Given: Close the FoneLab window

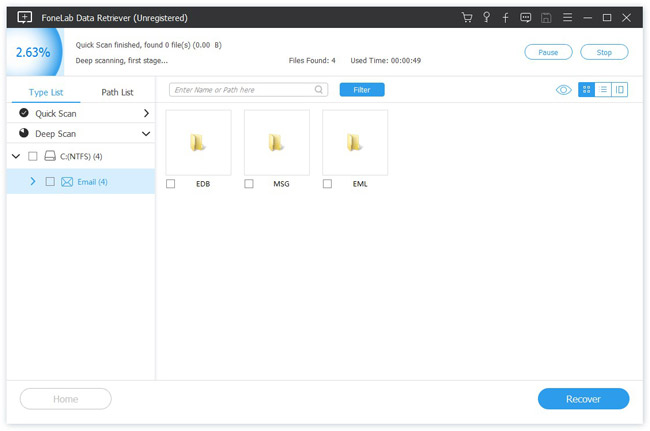Looking at the screenshot, I should (626, 17).
